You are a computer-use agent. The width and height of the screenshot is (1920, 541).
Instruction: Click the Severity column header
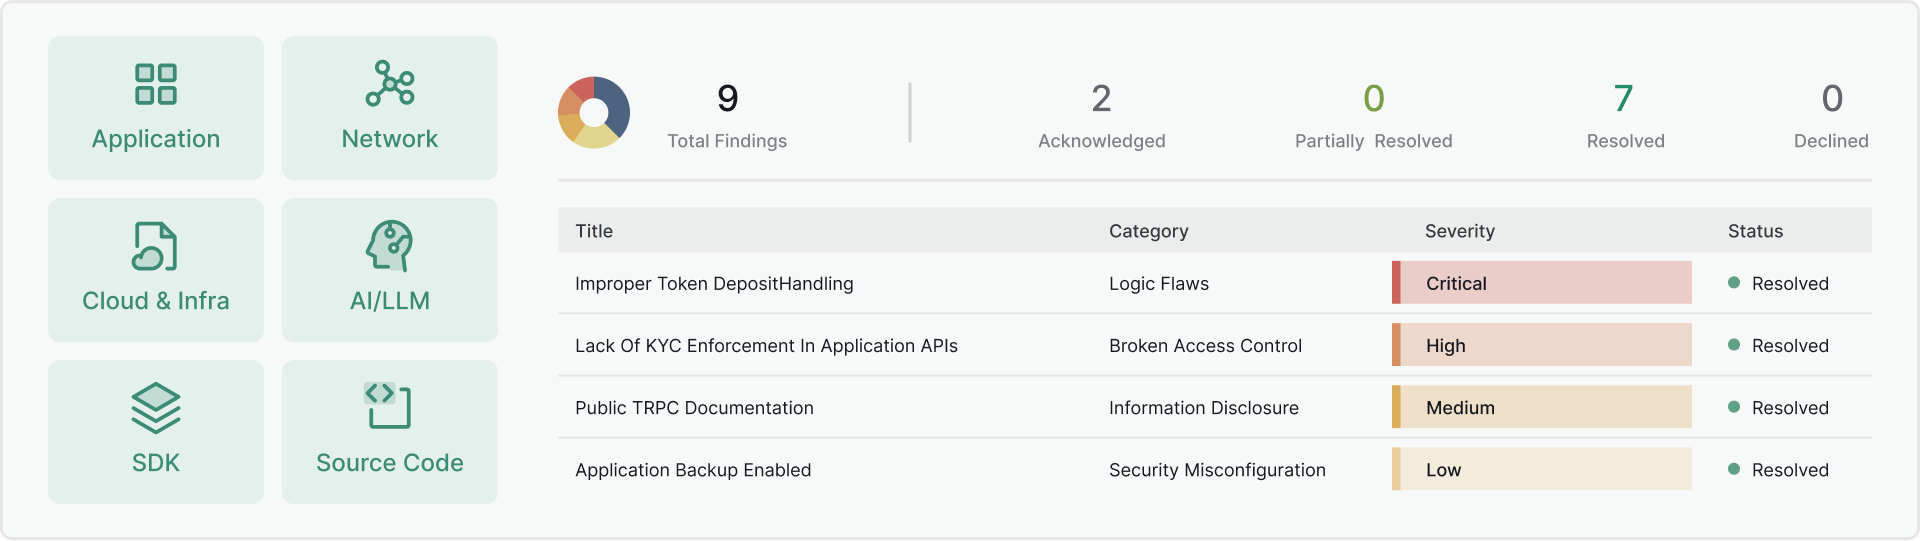pos(1460,231)
